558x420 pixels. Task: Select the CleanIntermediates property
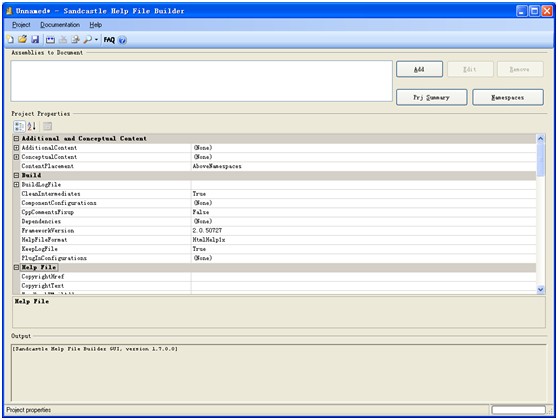51,194
